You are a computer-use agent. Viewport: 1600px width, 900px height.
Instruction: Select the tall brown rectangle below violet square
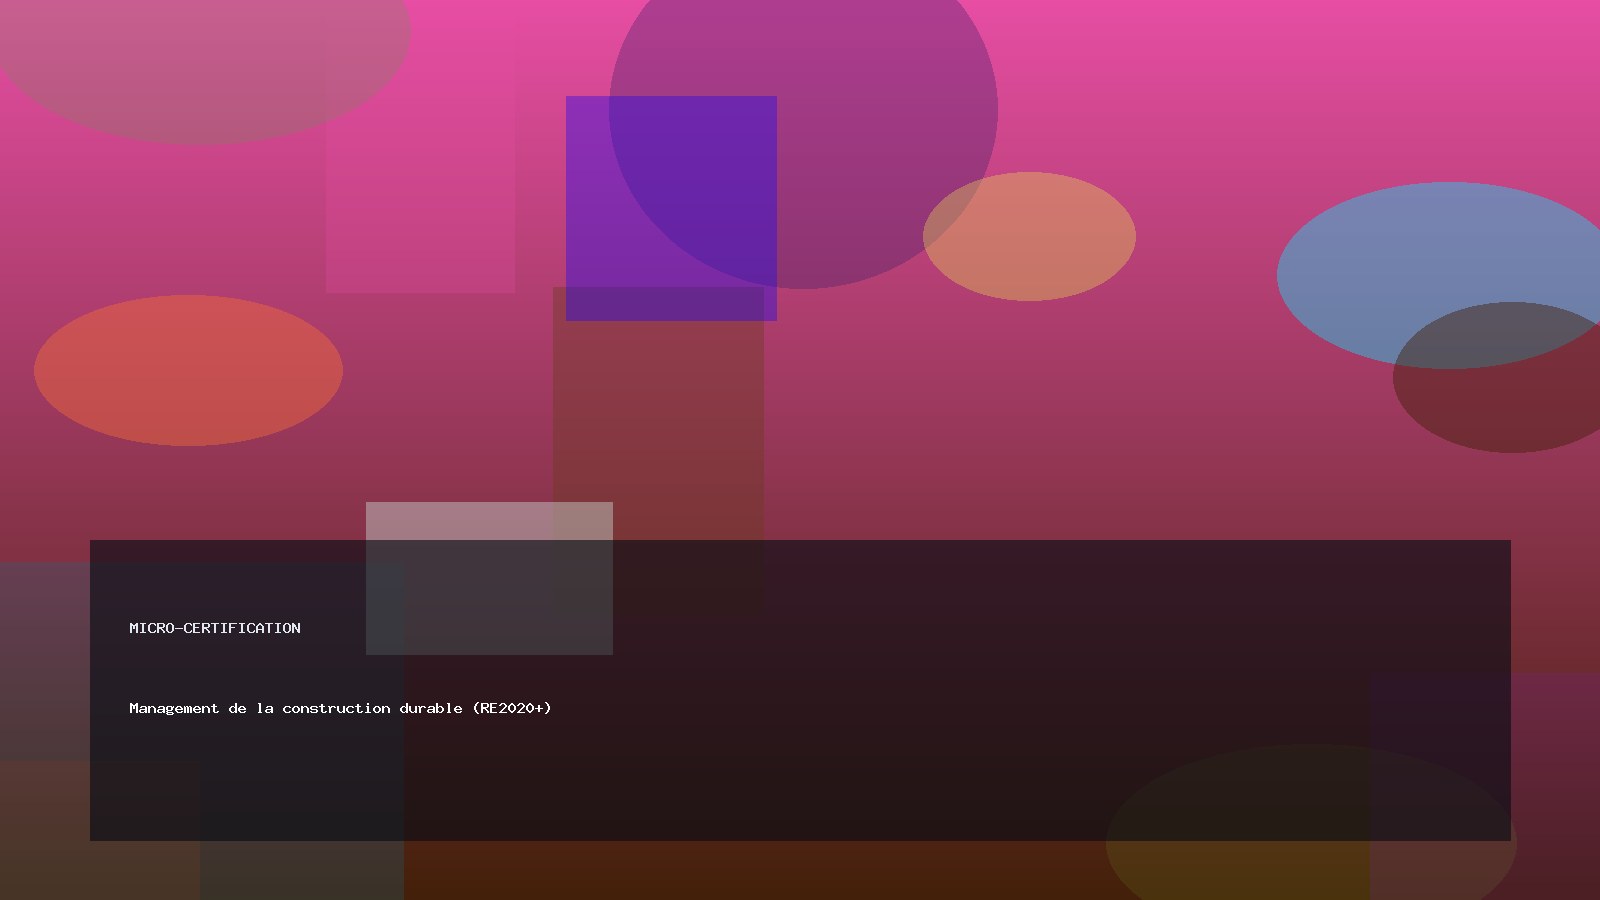point(658,420)
